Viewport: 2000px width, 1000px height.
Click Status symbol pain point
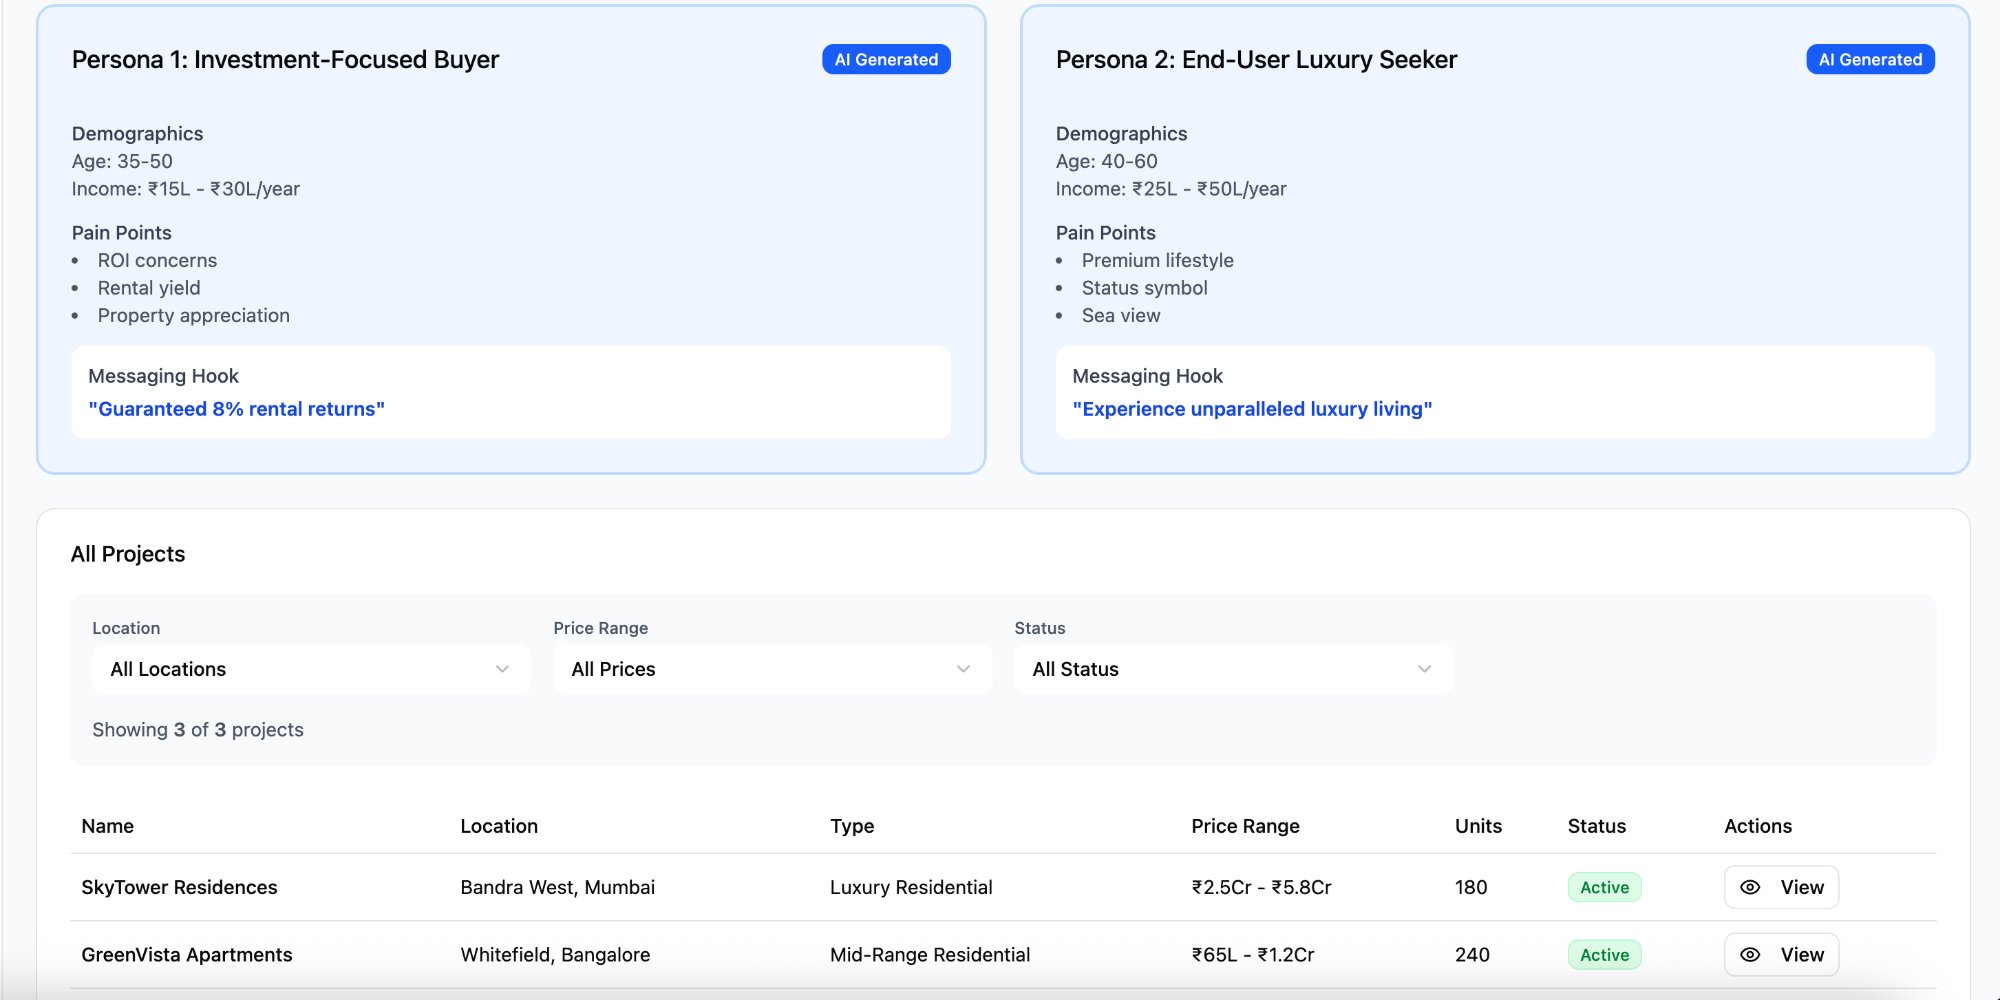1144,288
